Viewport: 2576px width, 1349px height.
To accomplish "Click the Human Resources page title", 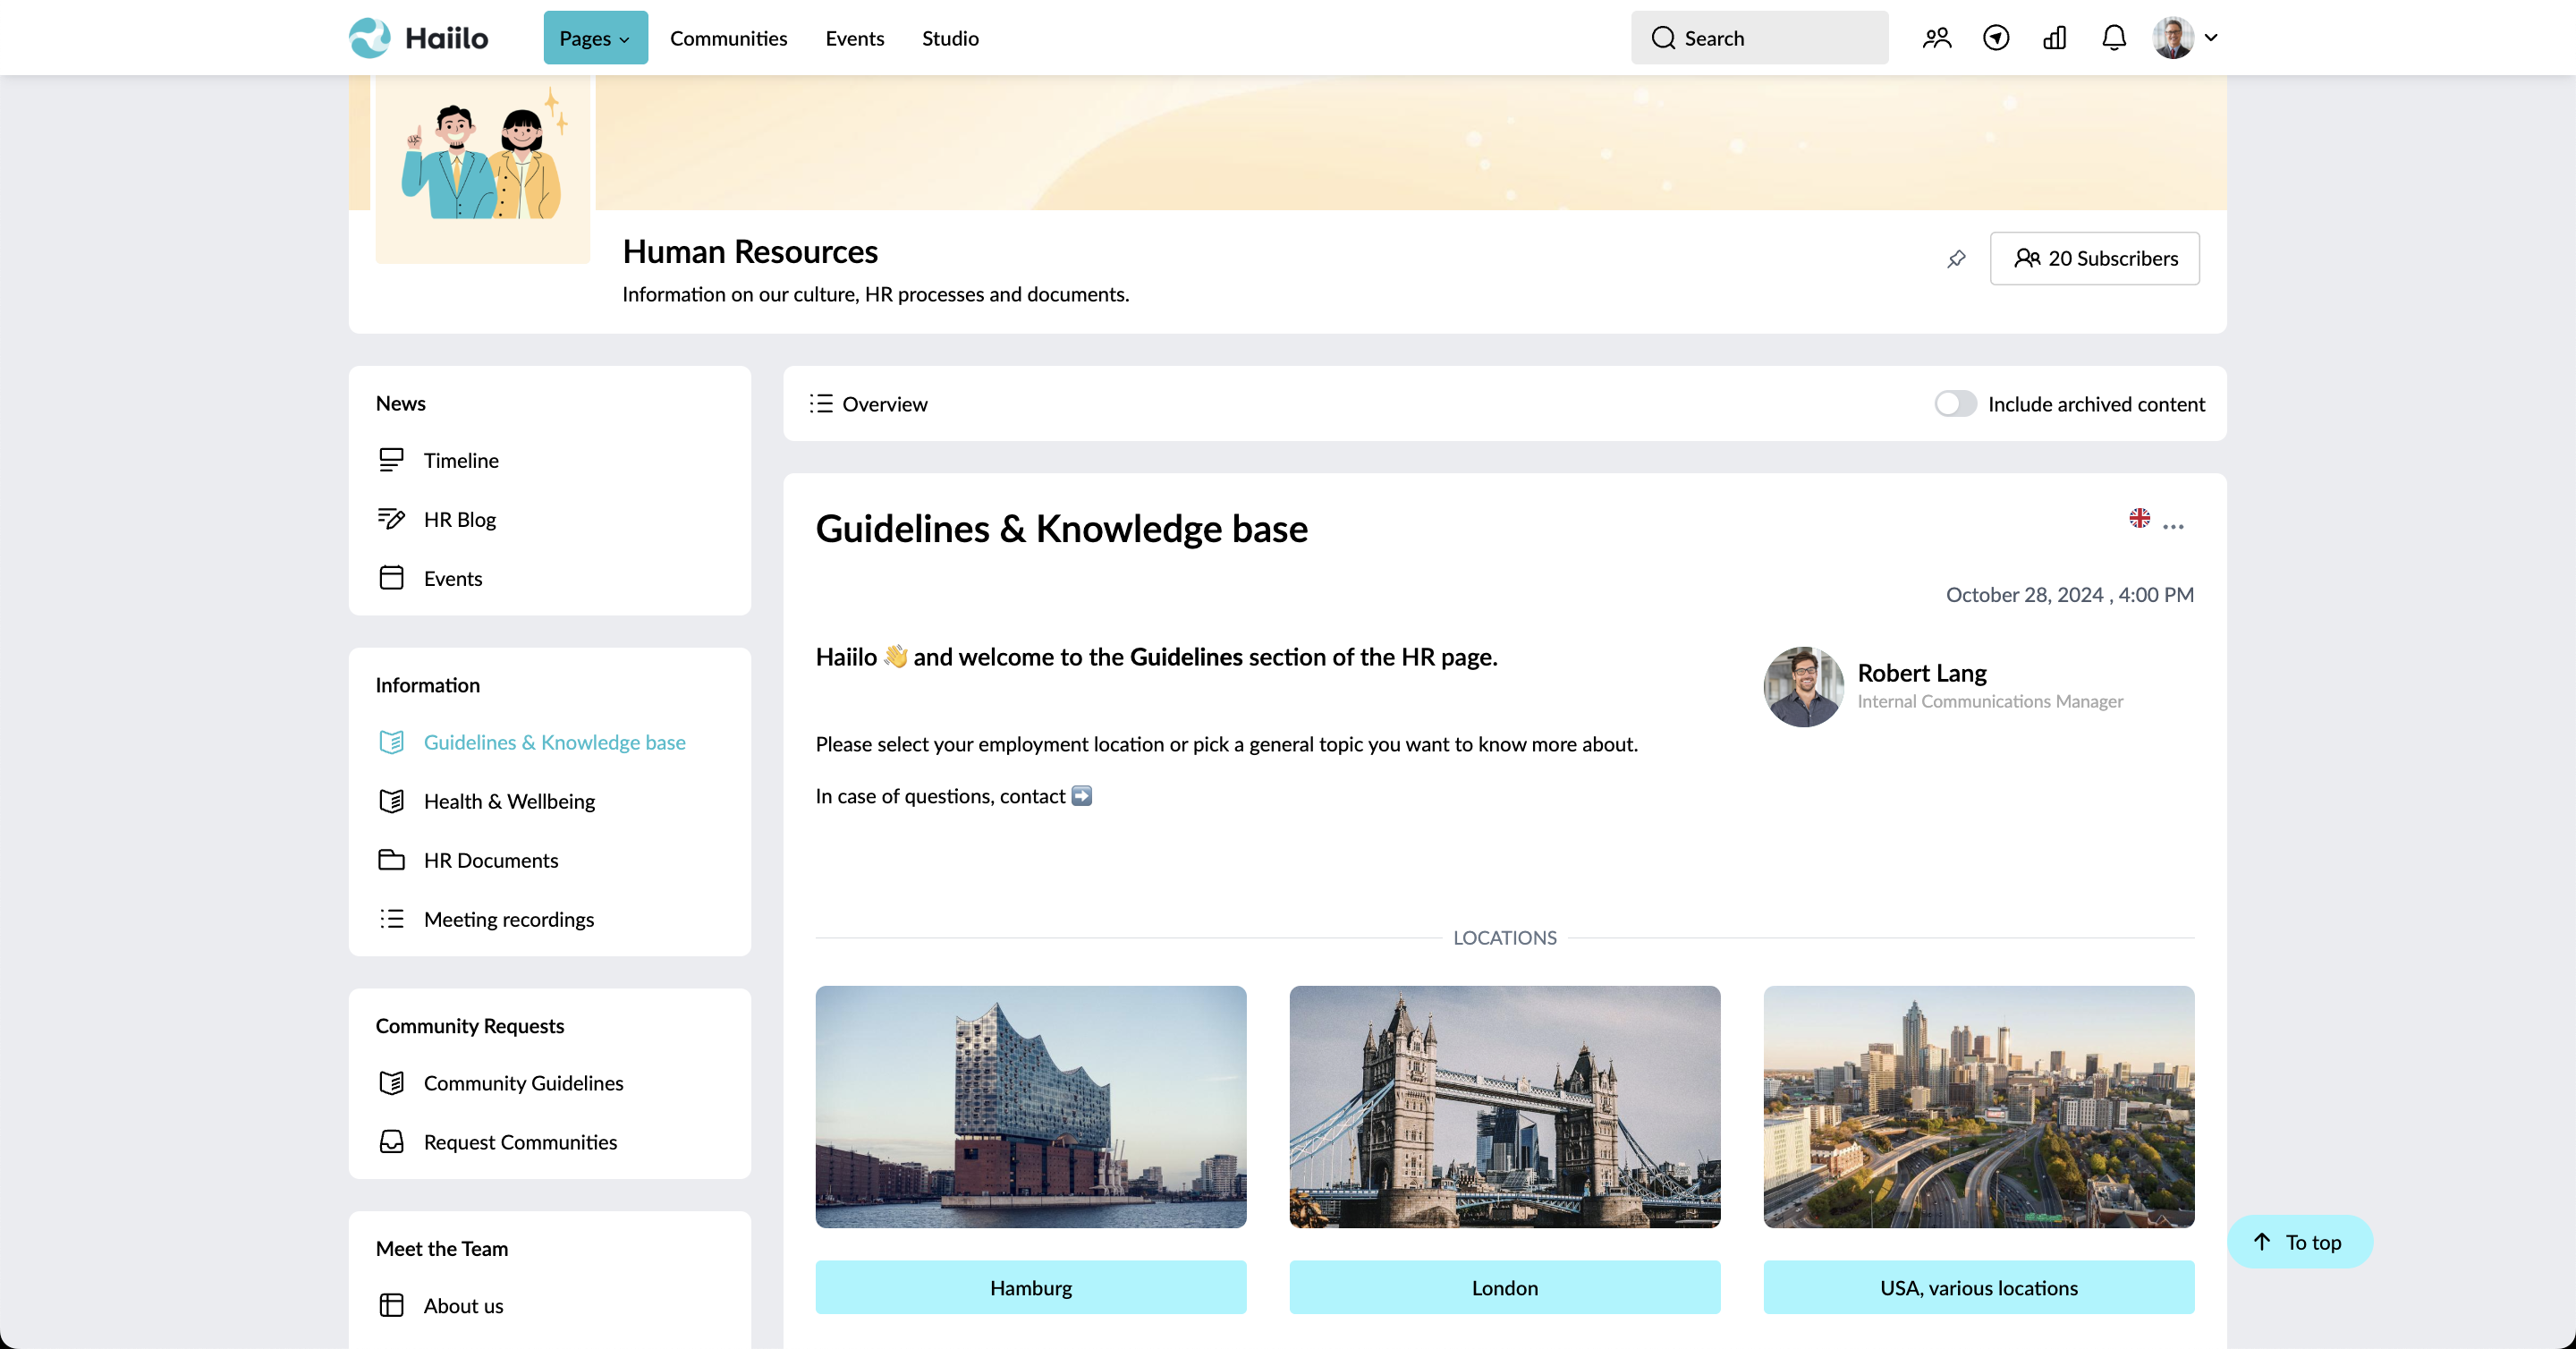I will pyautogui.click(x=750, y=251).
